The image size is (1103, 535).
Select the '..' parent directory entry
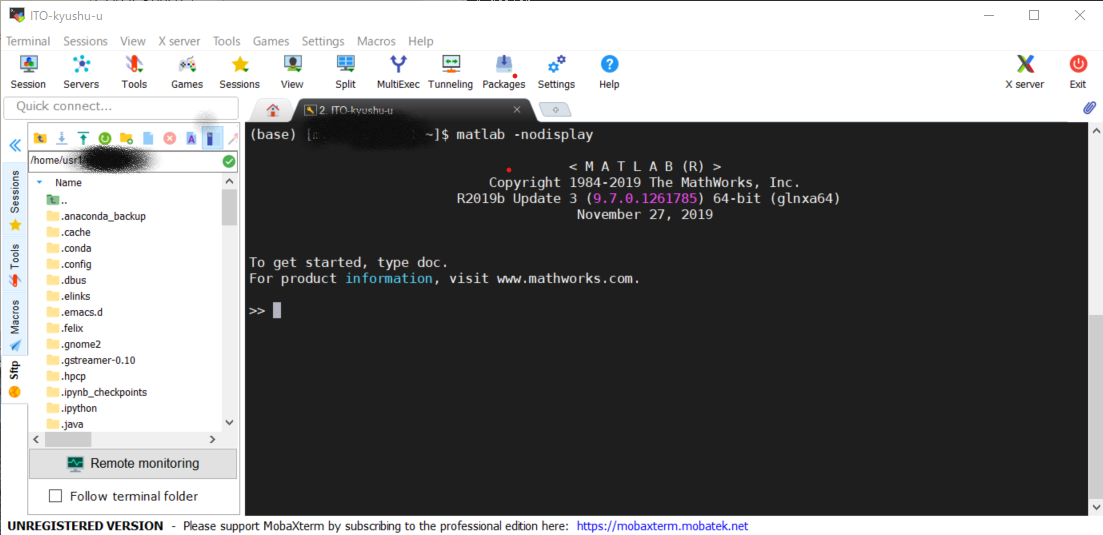(58, 200)
